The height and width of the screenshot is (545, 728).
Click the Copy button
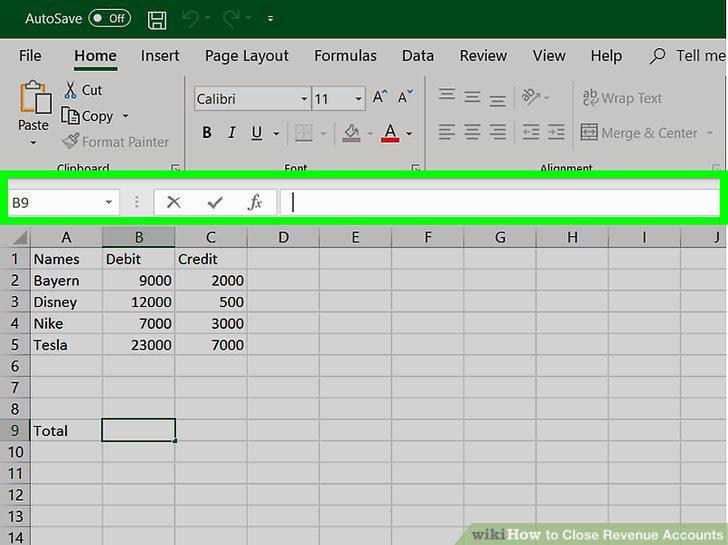tap(87, 116)
